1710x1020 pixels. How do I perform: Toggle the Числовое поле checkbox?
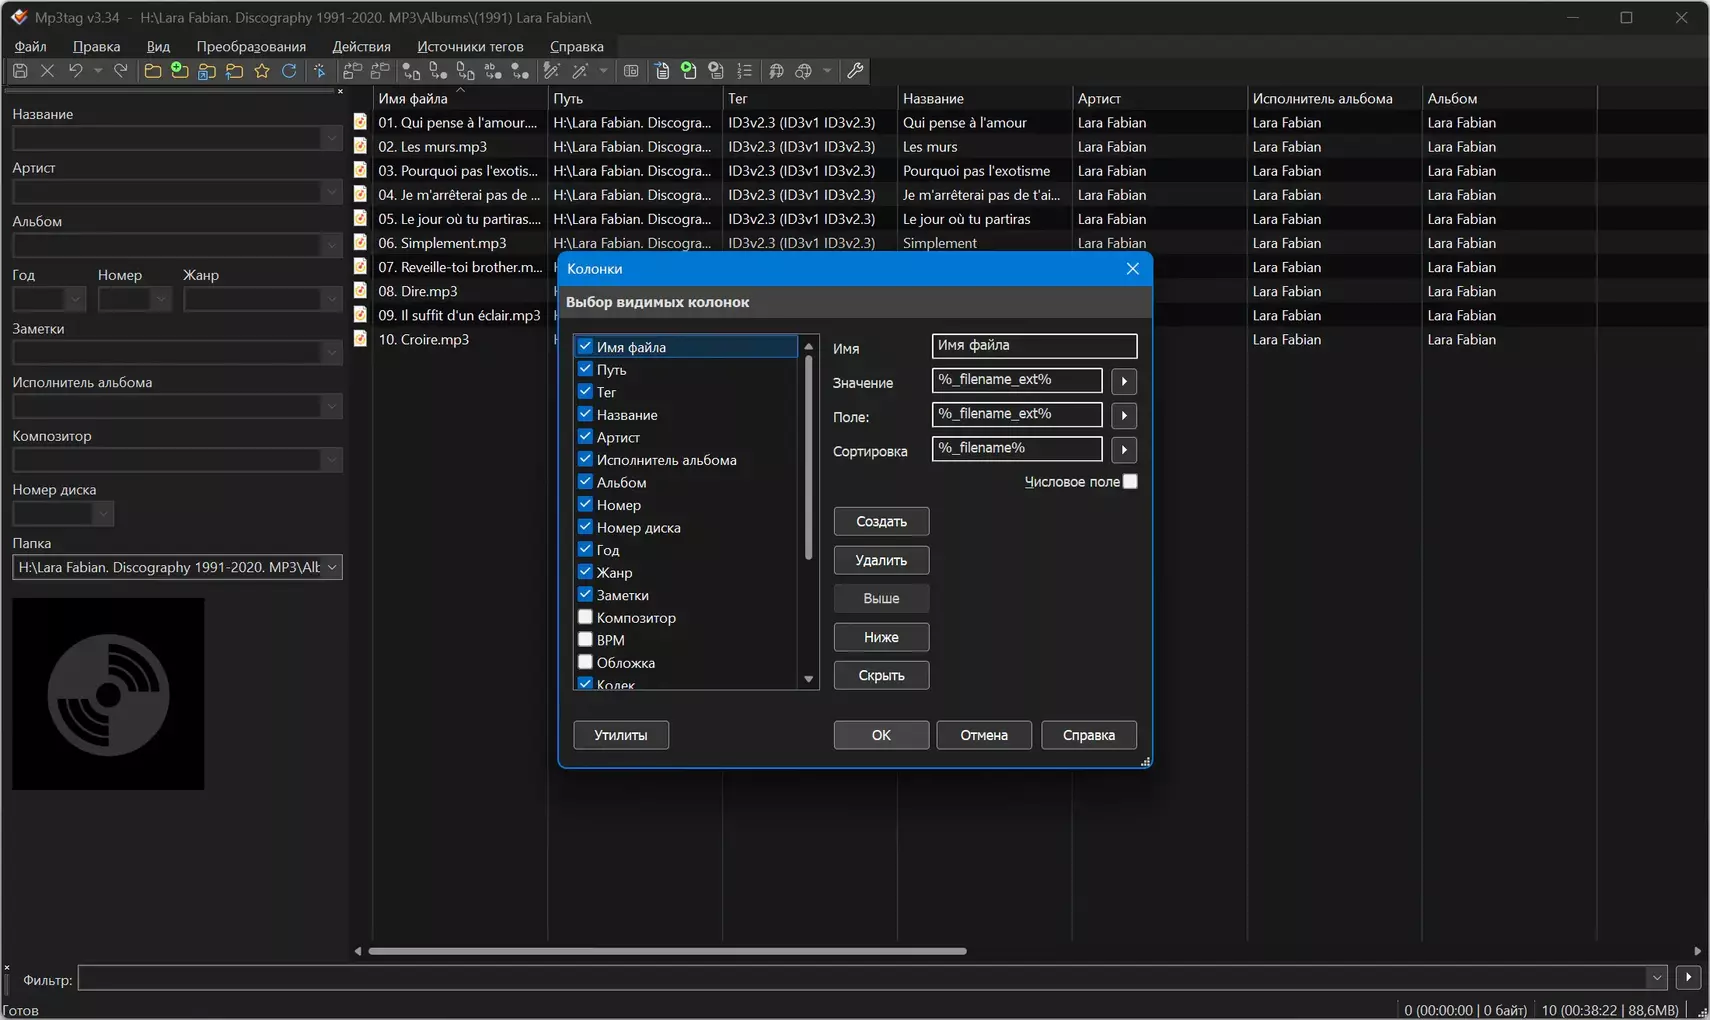[x=1130, y=482]
